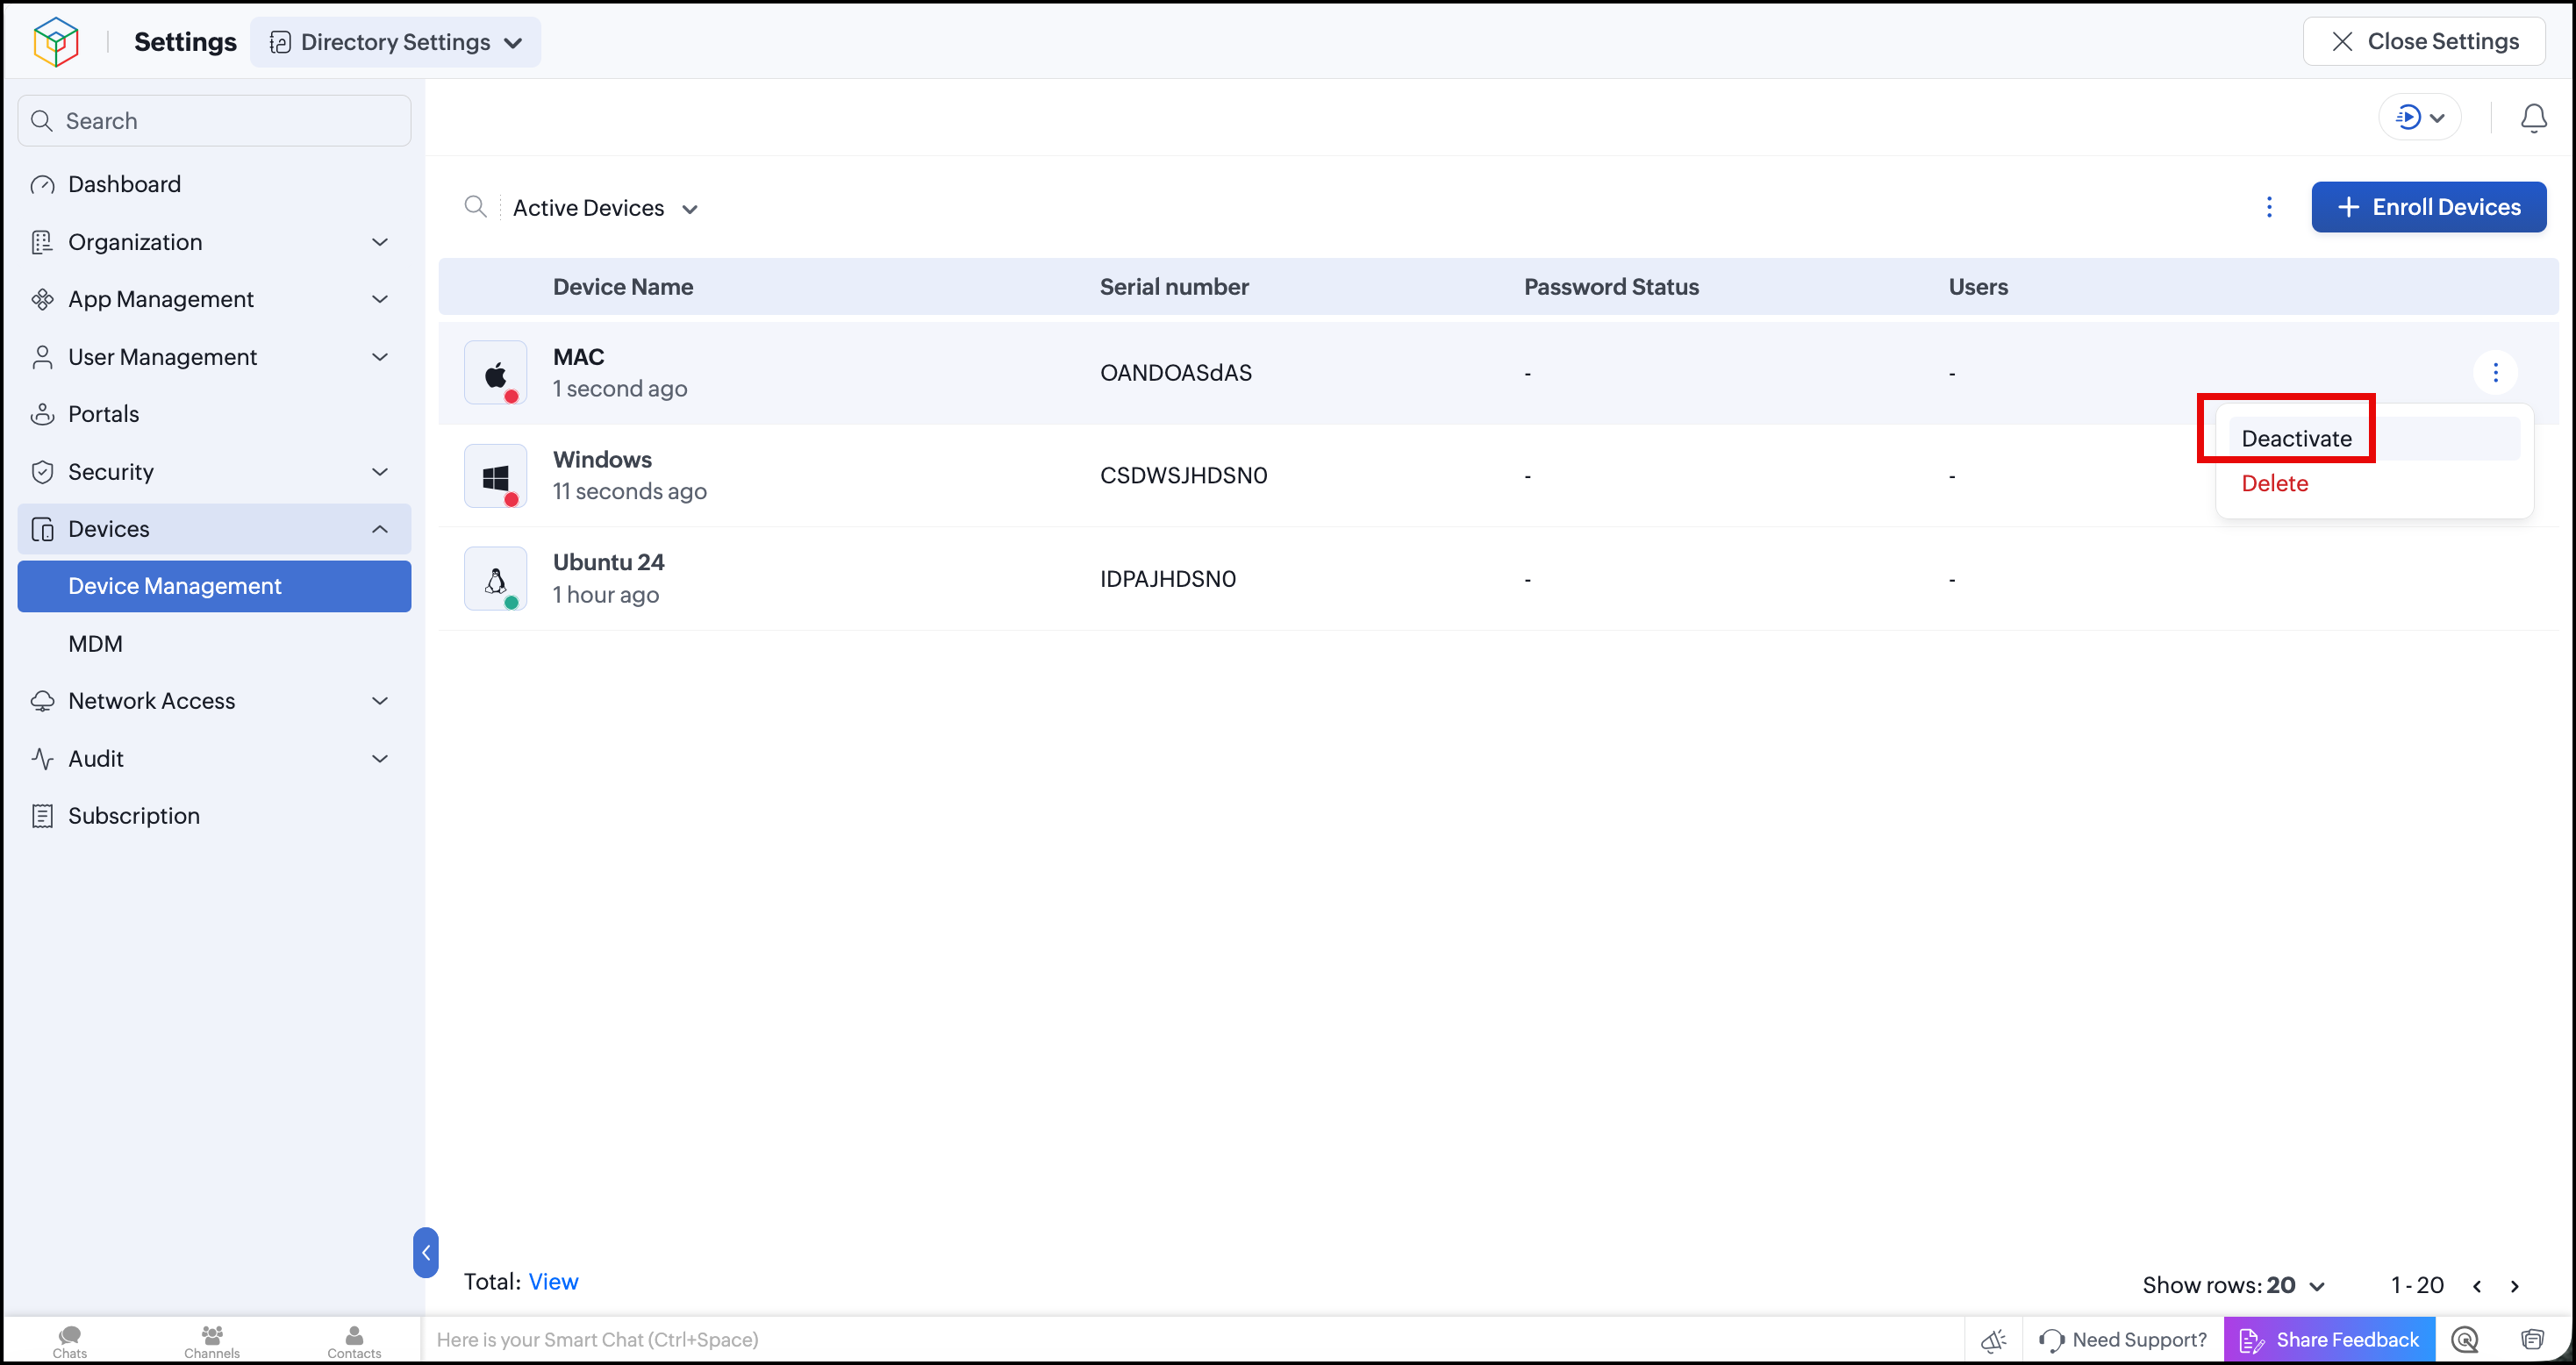
Task: Click the app logo cube icon
Action: click(56, 42)
